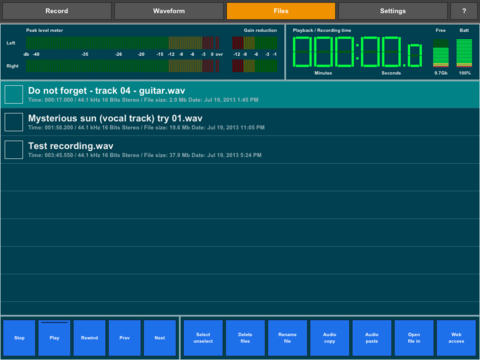This screenshot has height=360, width=480.
Task: Click the Right channel peak level meter
Action: tap(123, 66)
